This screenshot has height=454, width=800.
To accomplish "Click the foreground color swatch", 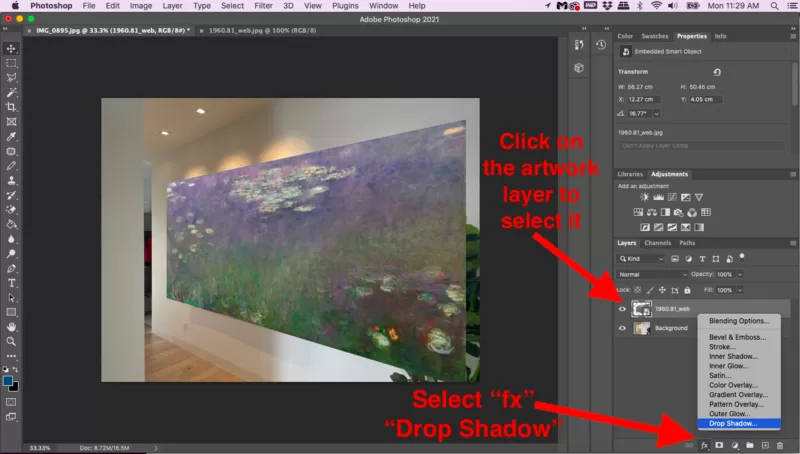I will tap(8, 381).
